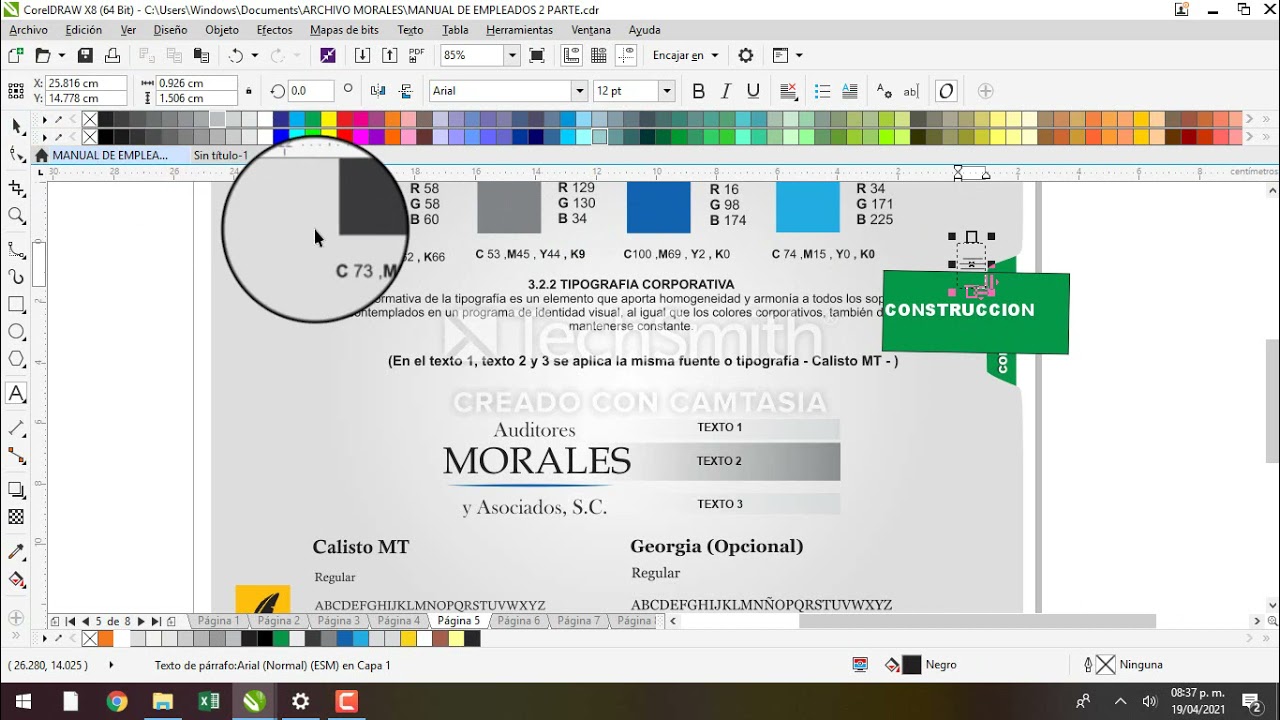Toggle the interactive OpenType O button

(946, 91)
